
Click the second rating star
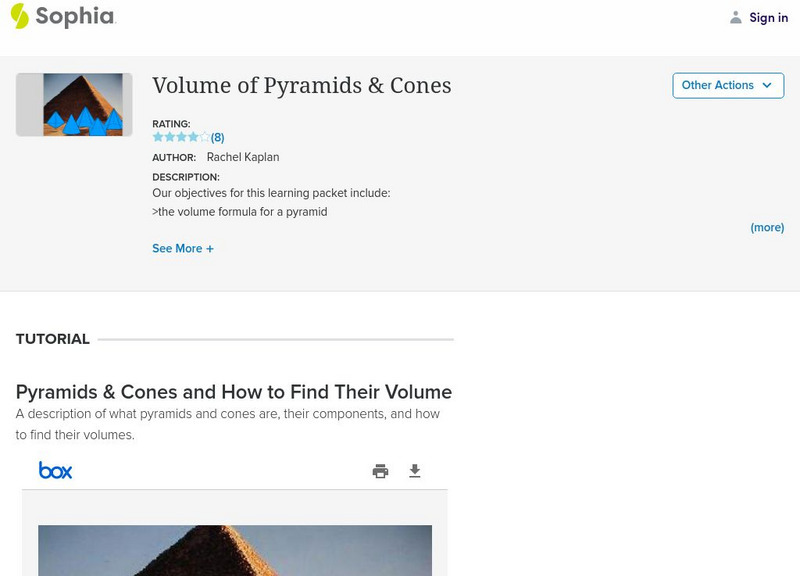[170, 137]
